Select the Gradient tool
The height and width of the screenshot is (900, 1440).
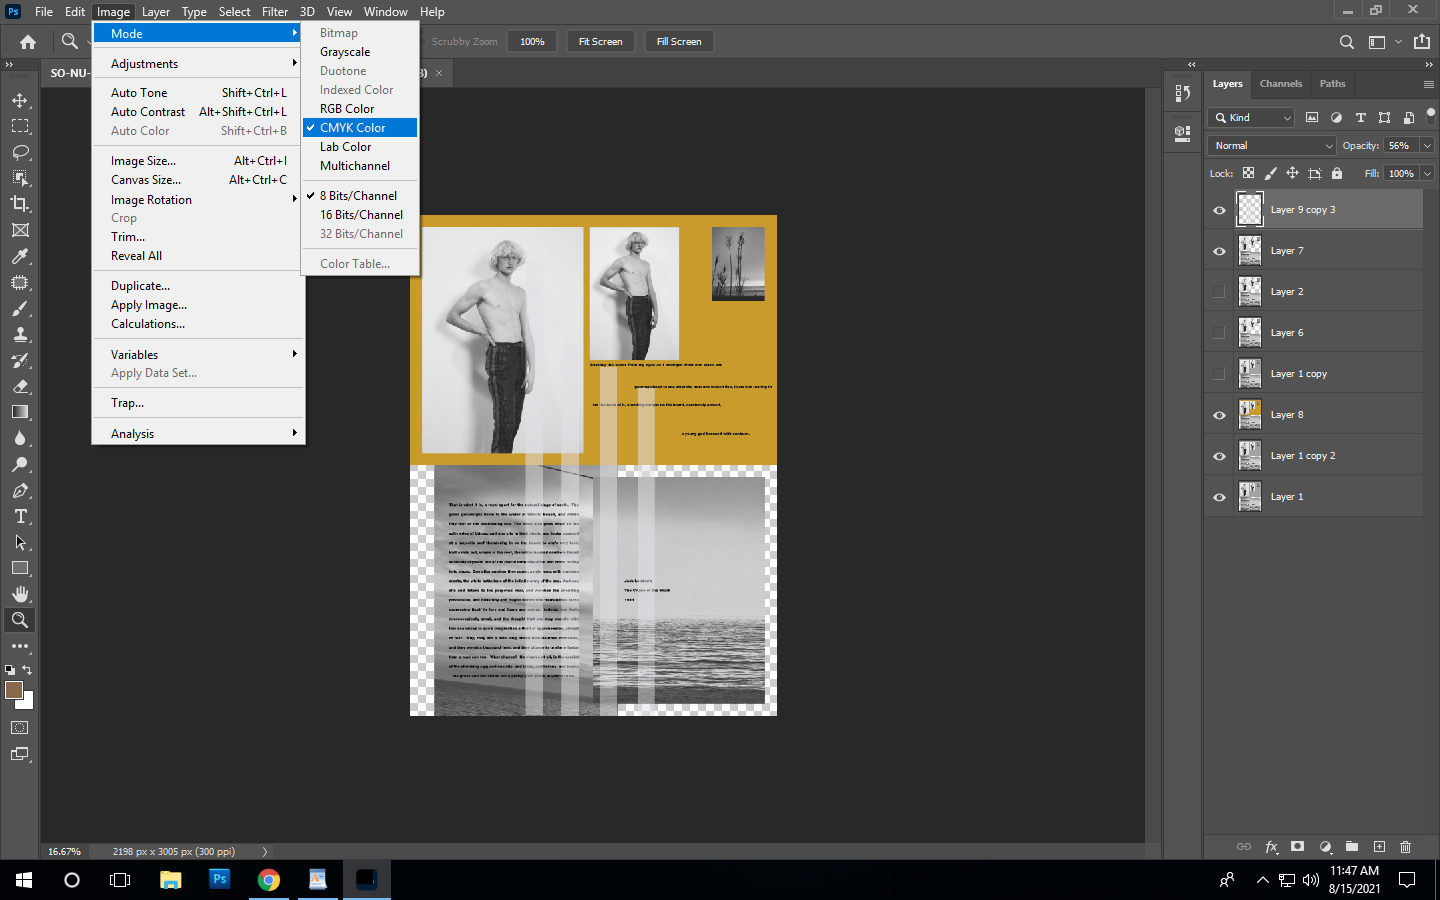(20, 412)
